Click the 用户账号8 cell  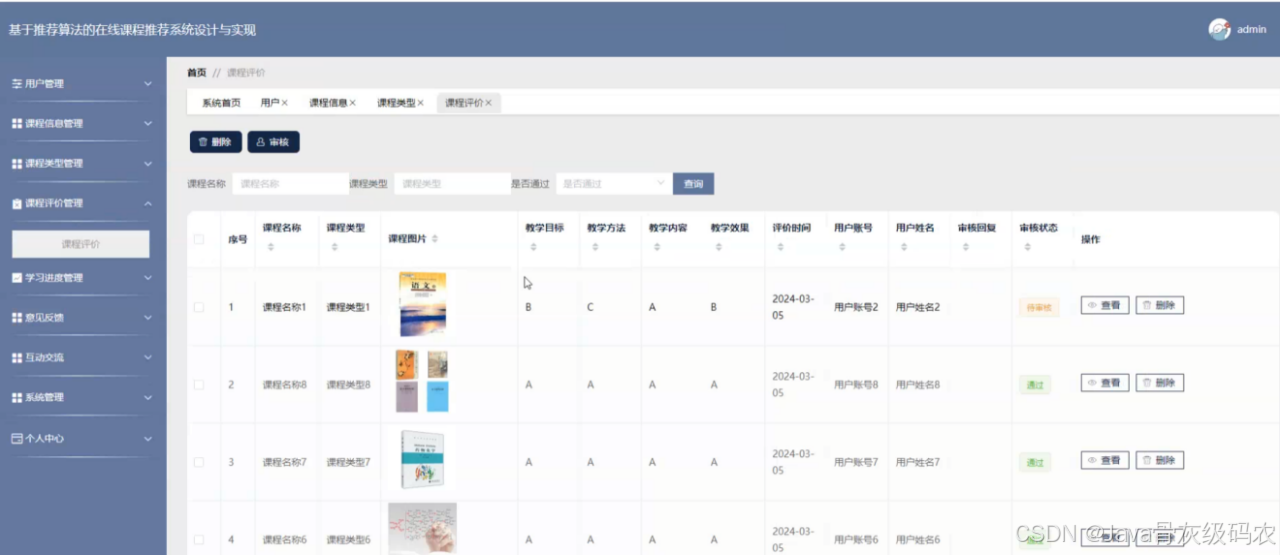(x=856, y=384)
